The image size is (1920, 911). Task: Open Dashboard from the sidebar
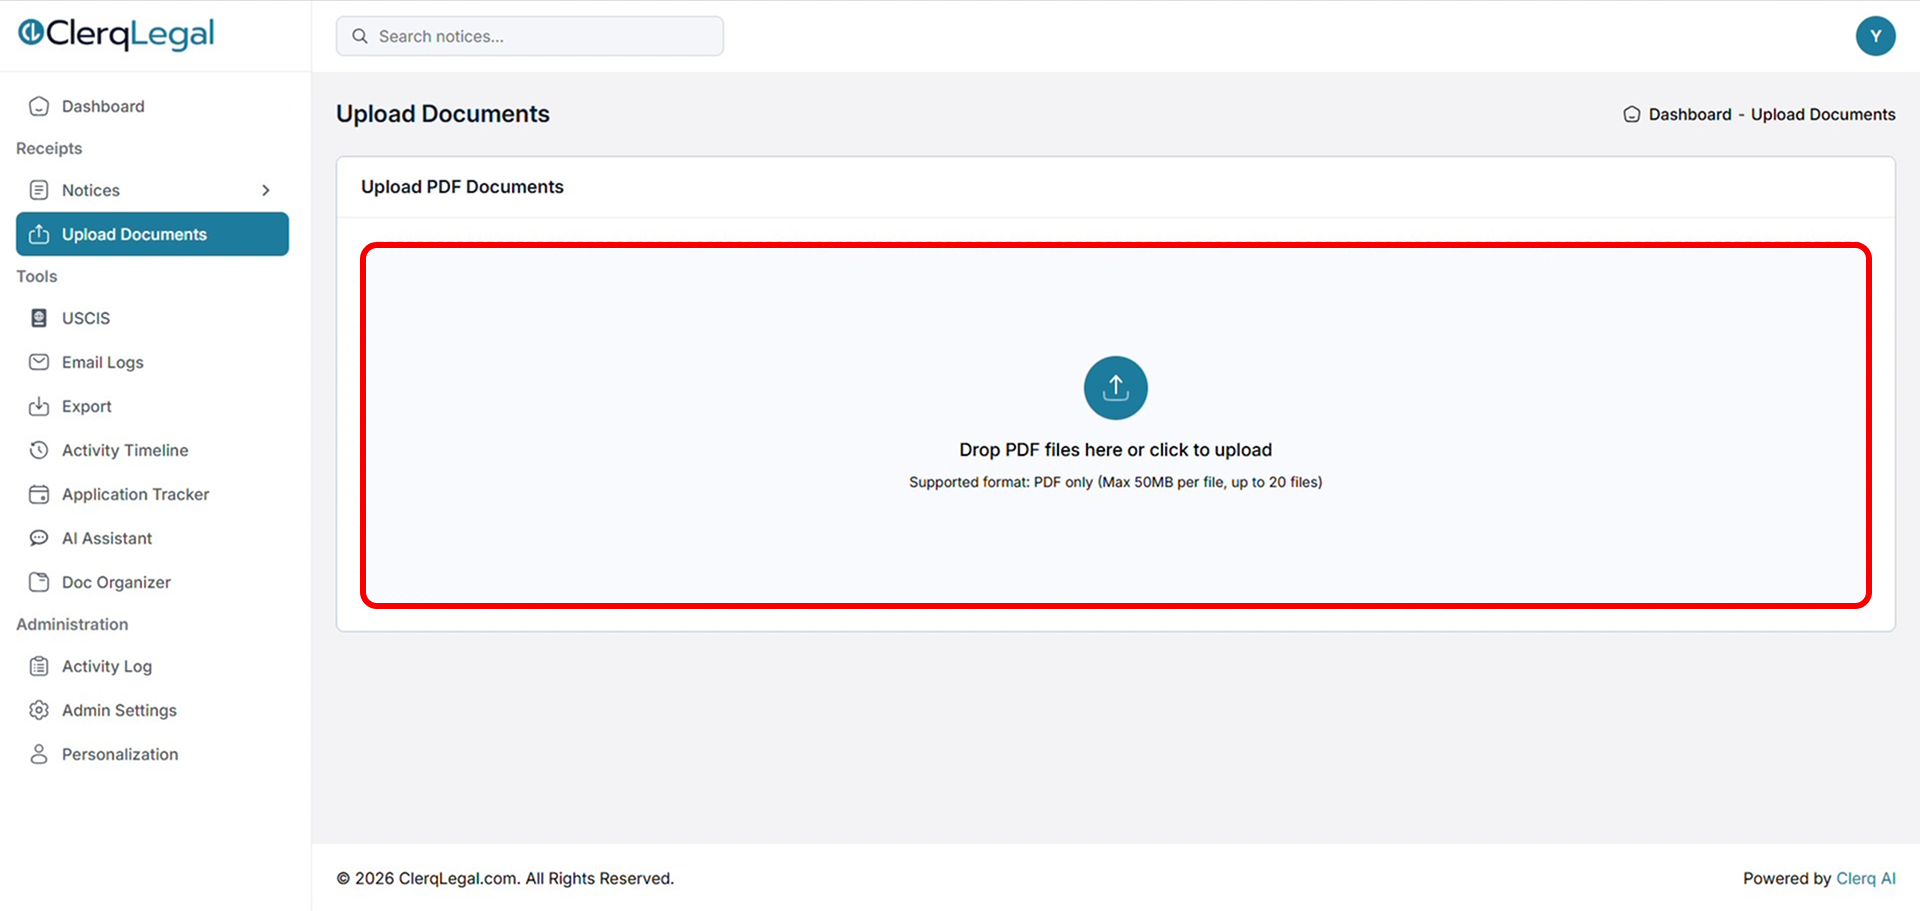click(x=152, y=106)
